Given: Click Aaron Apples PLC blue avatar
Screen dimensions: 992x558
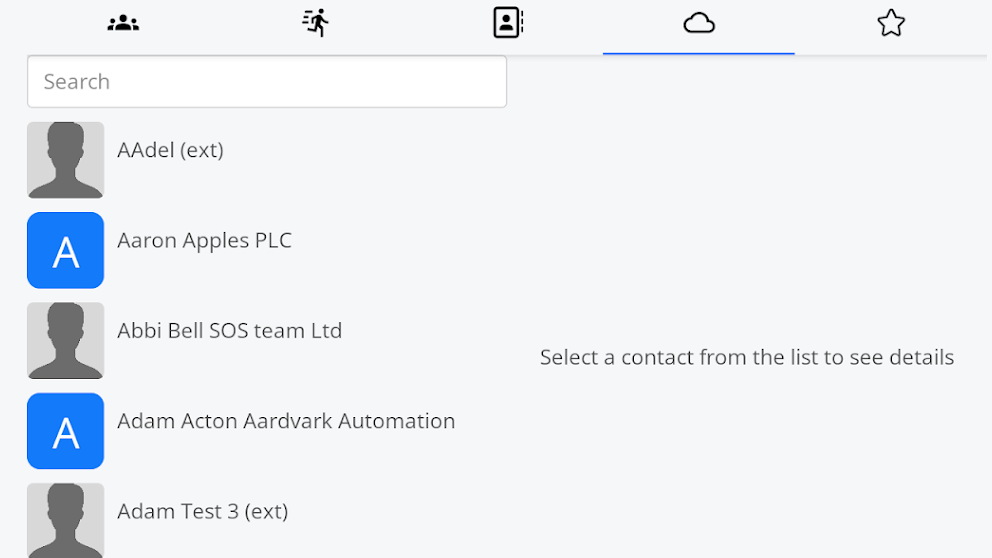Looking at the screenshot, I should pos(65,250).
